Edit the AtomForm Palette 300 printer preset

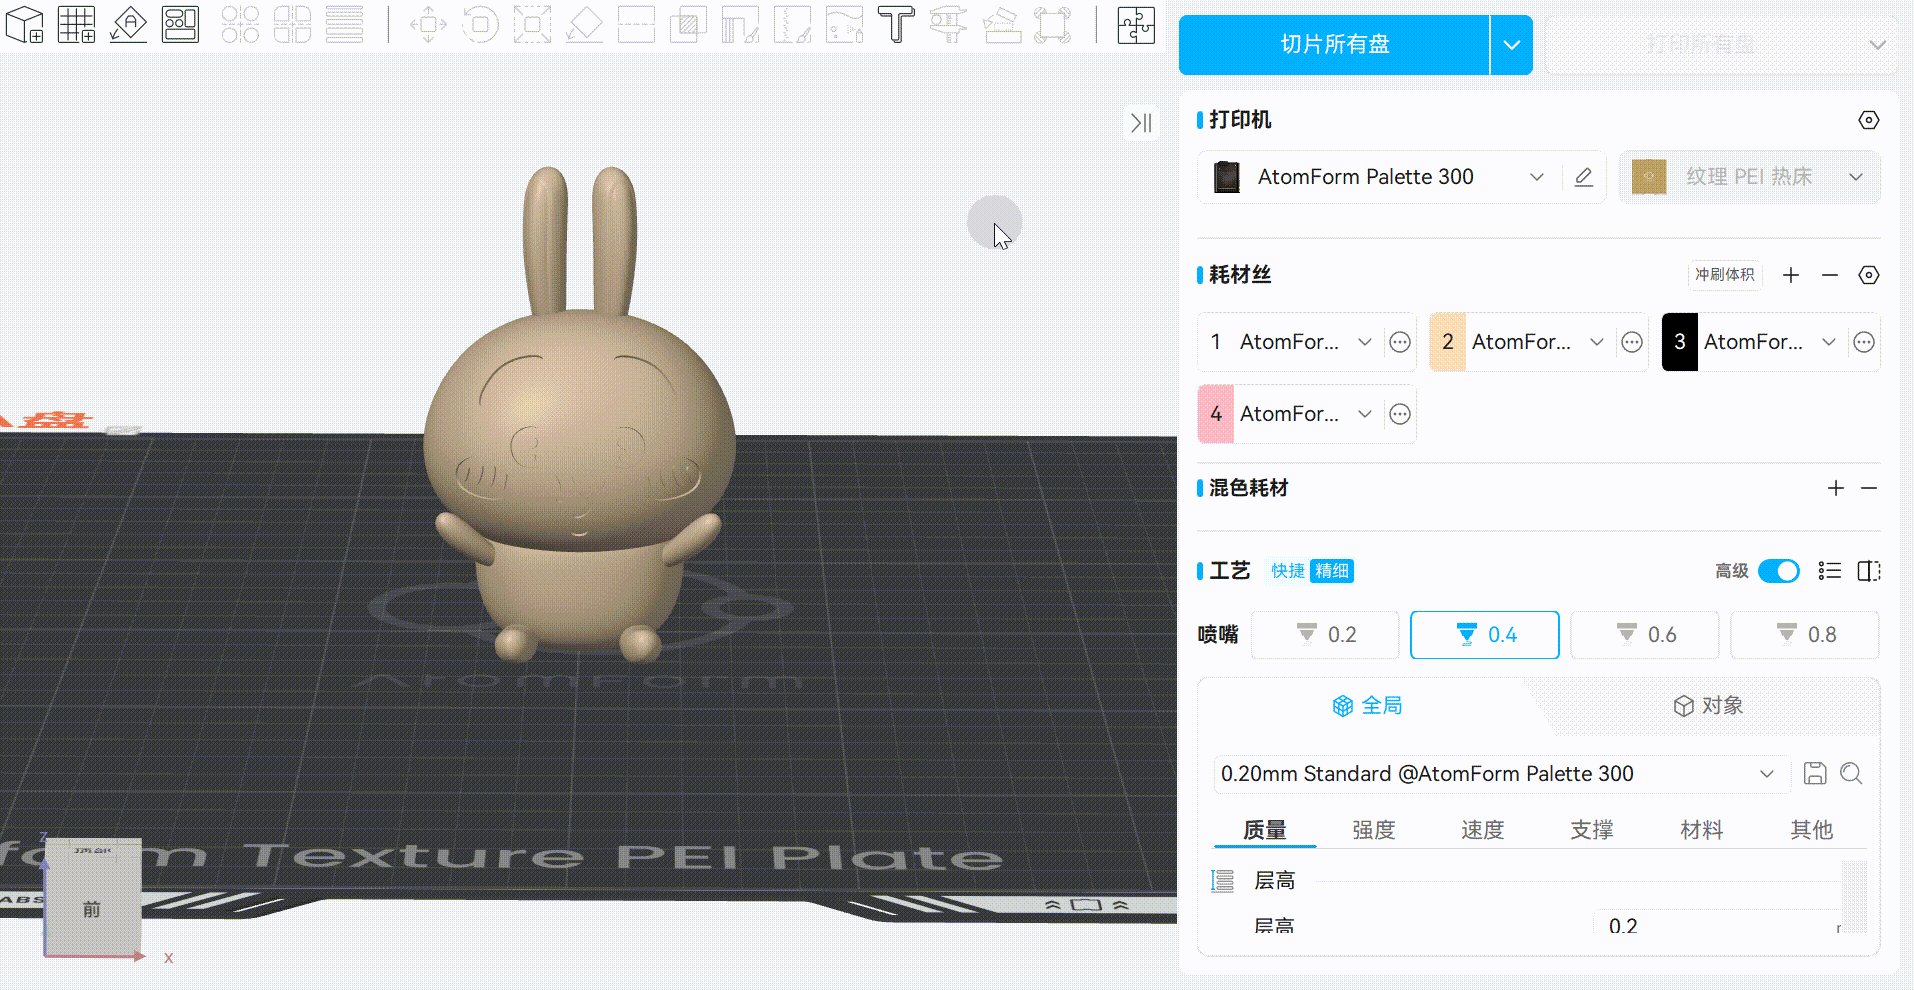tap(1583, 177)
